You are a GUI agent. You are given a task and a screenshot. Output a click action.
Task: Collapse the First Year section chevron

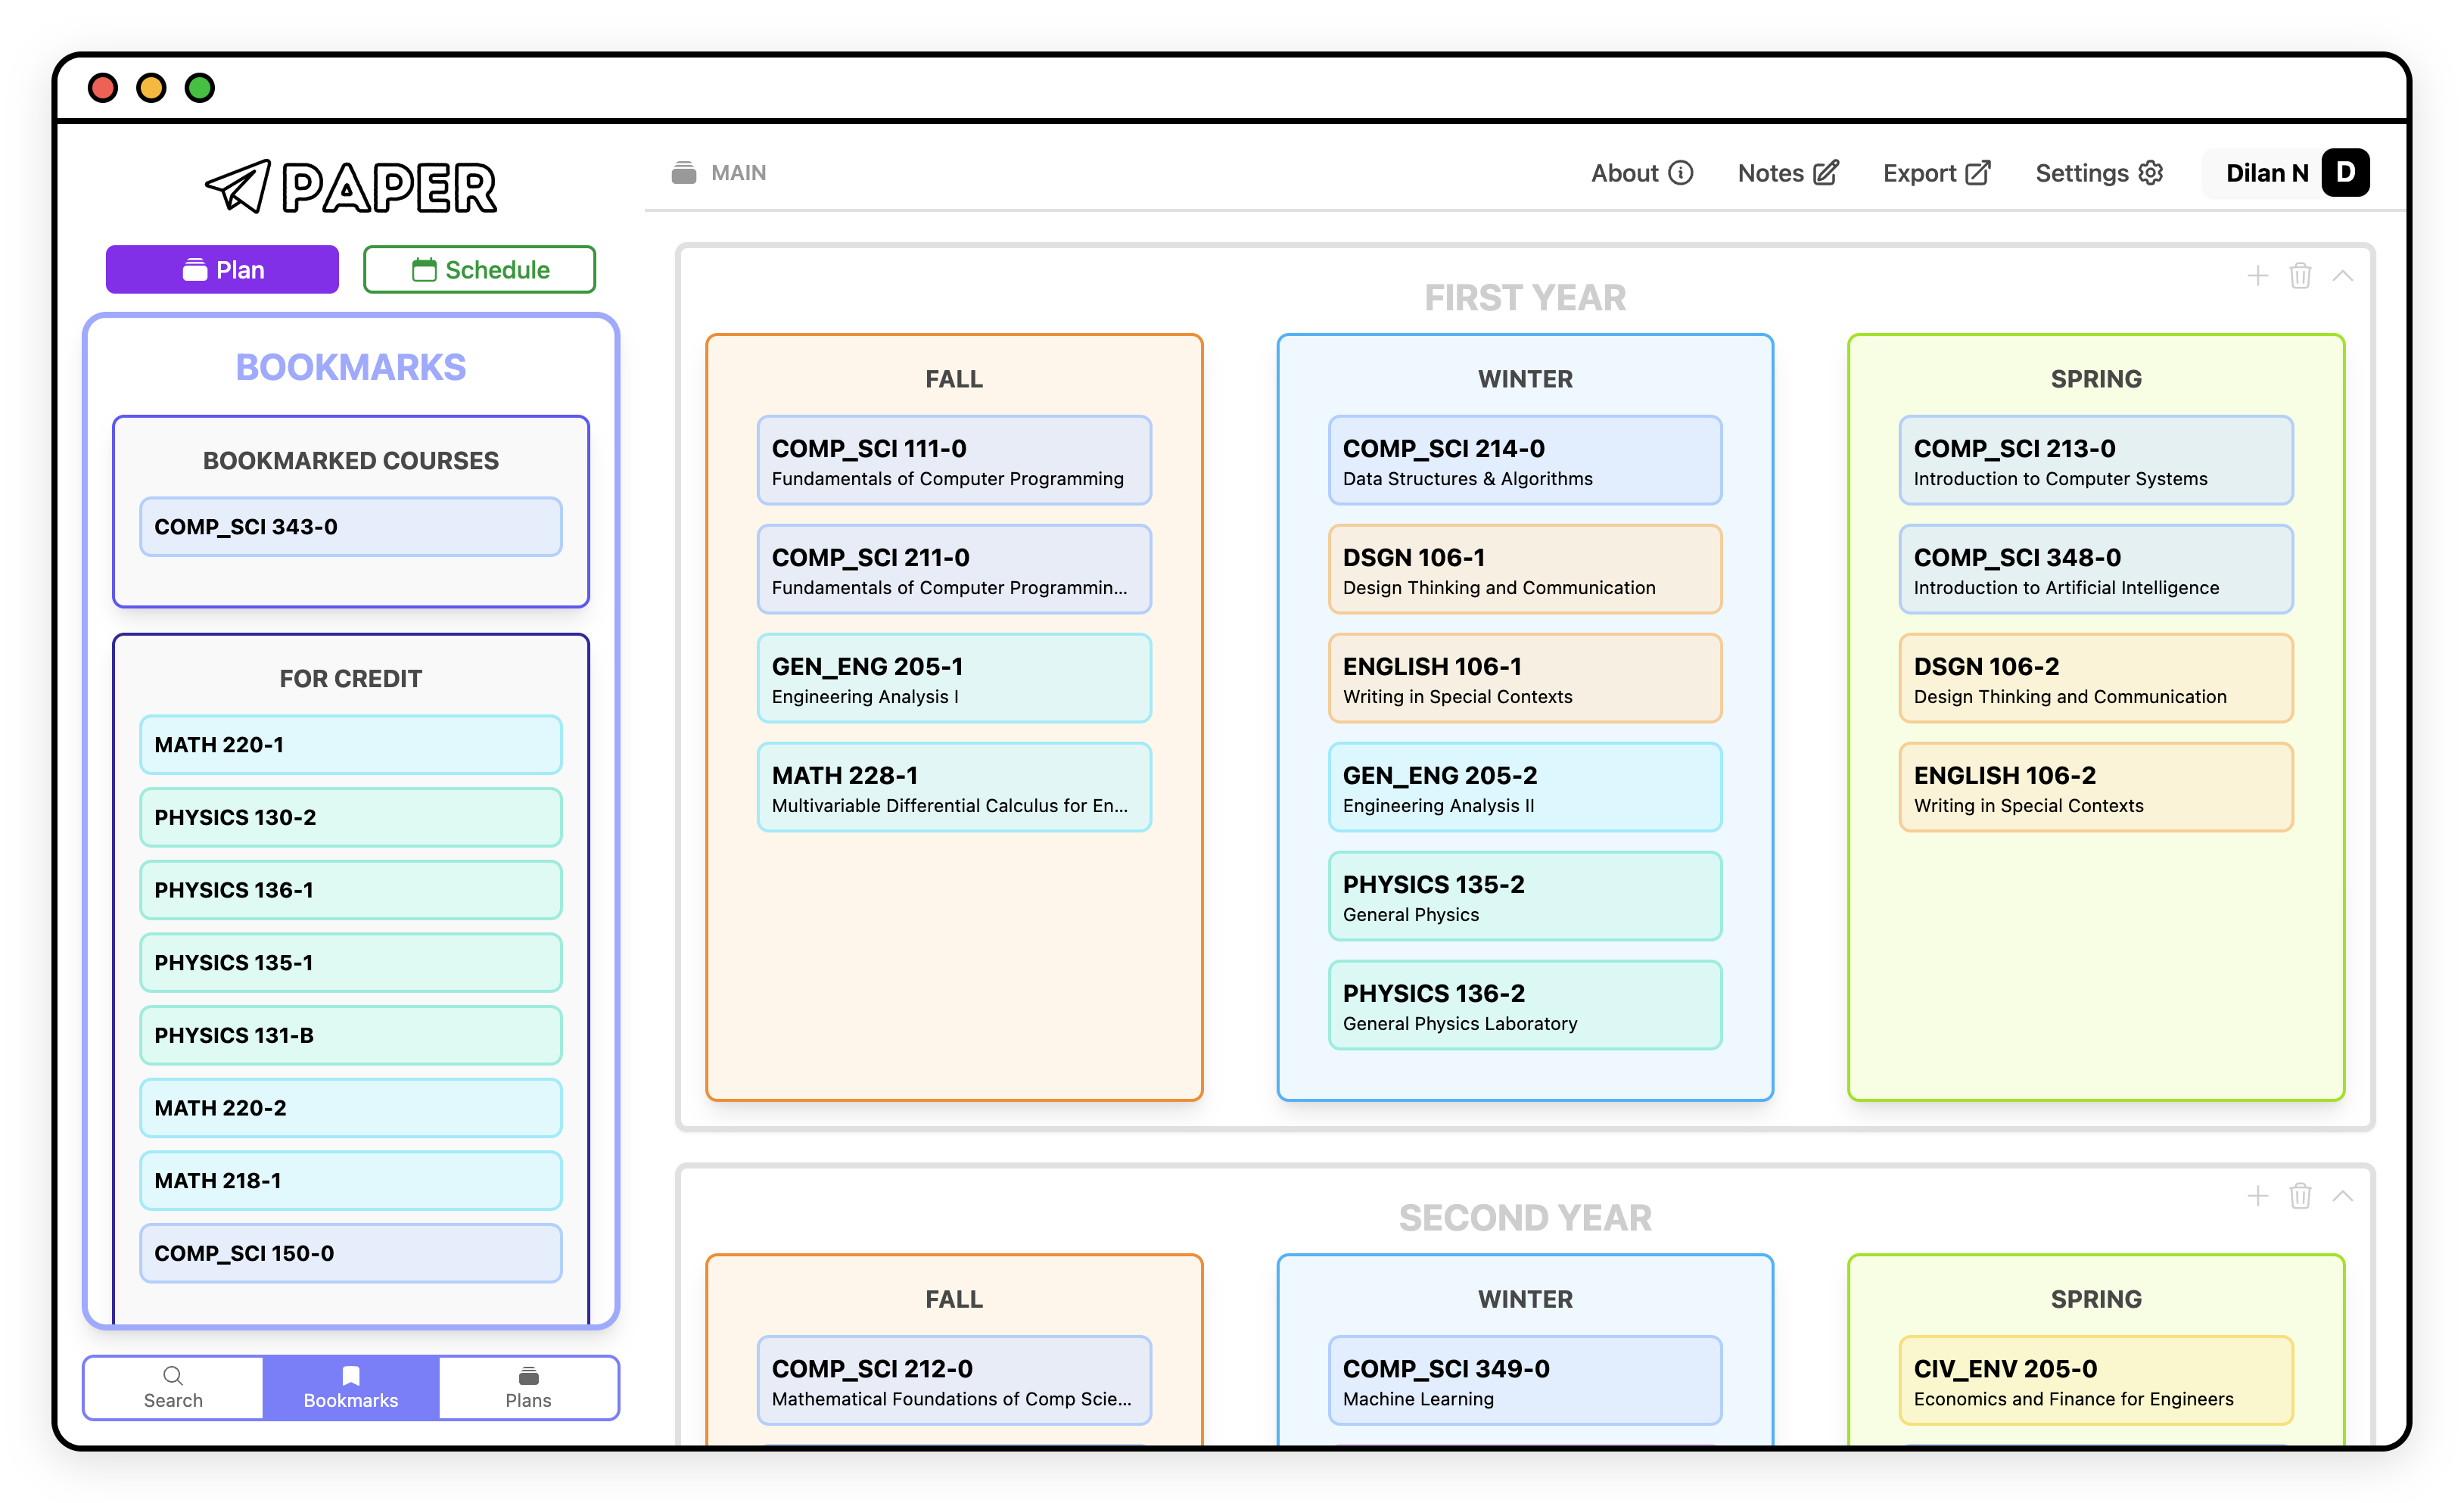click(x=2342, y=276)
